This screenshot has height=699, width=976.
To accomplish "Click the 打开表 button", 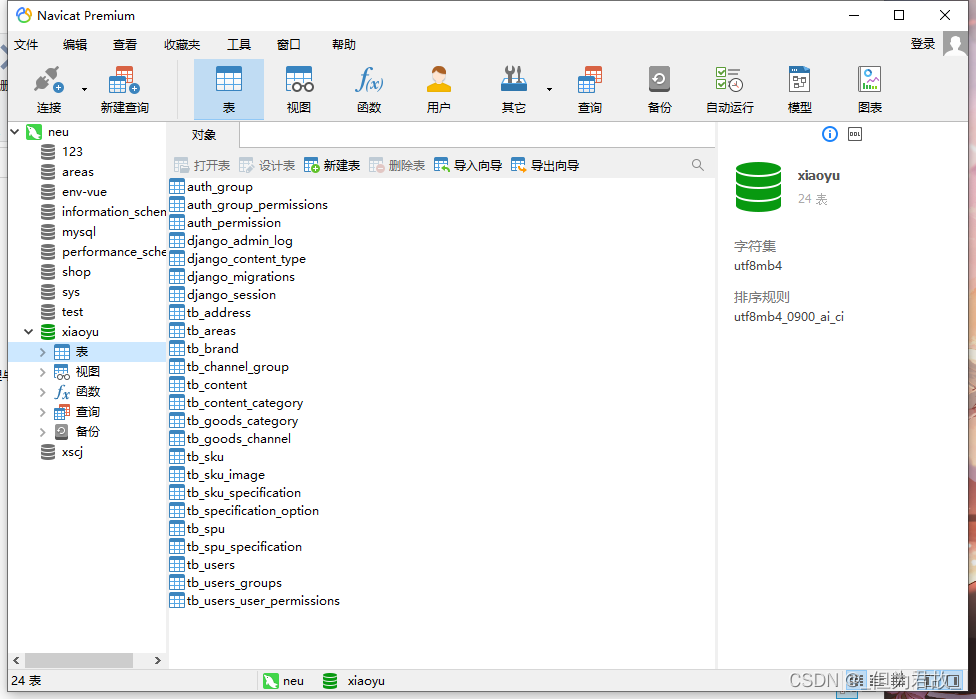I will pyautogui.click(x=202, y=165).
